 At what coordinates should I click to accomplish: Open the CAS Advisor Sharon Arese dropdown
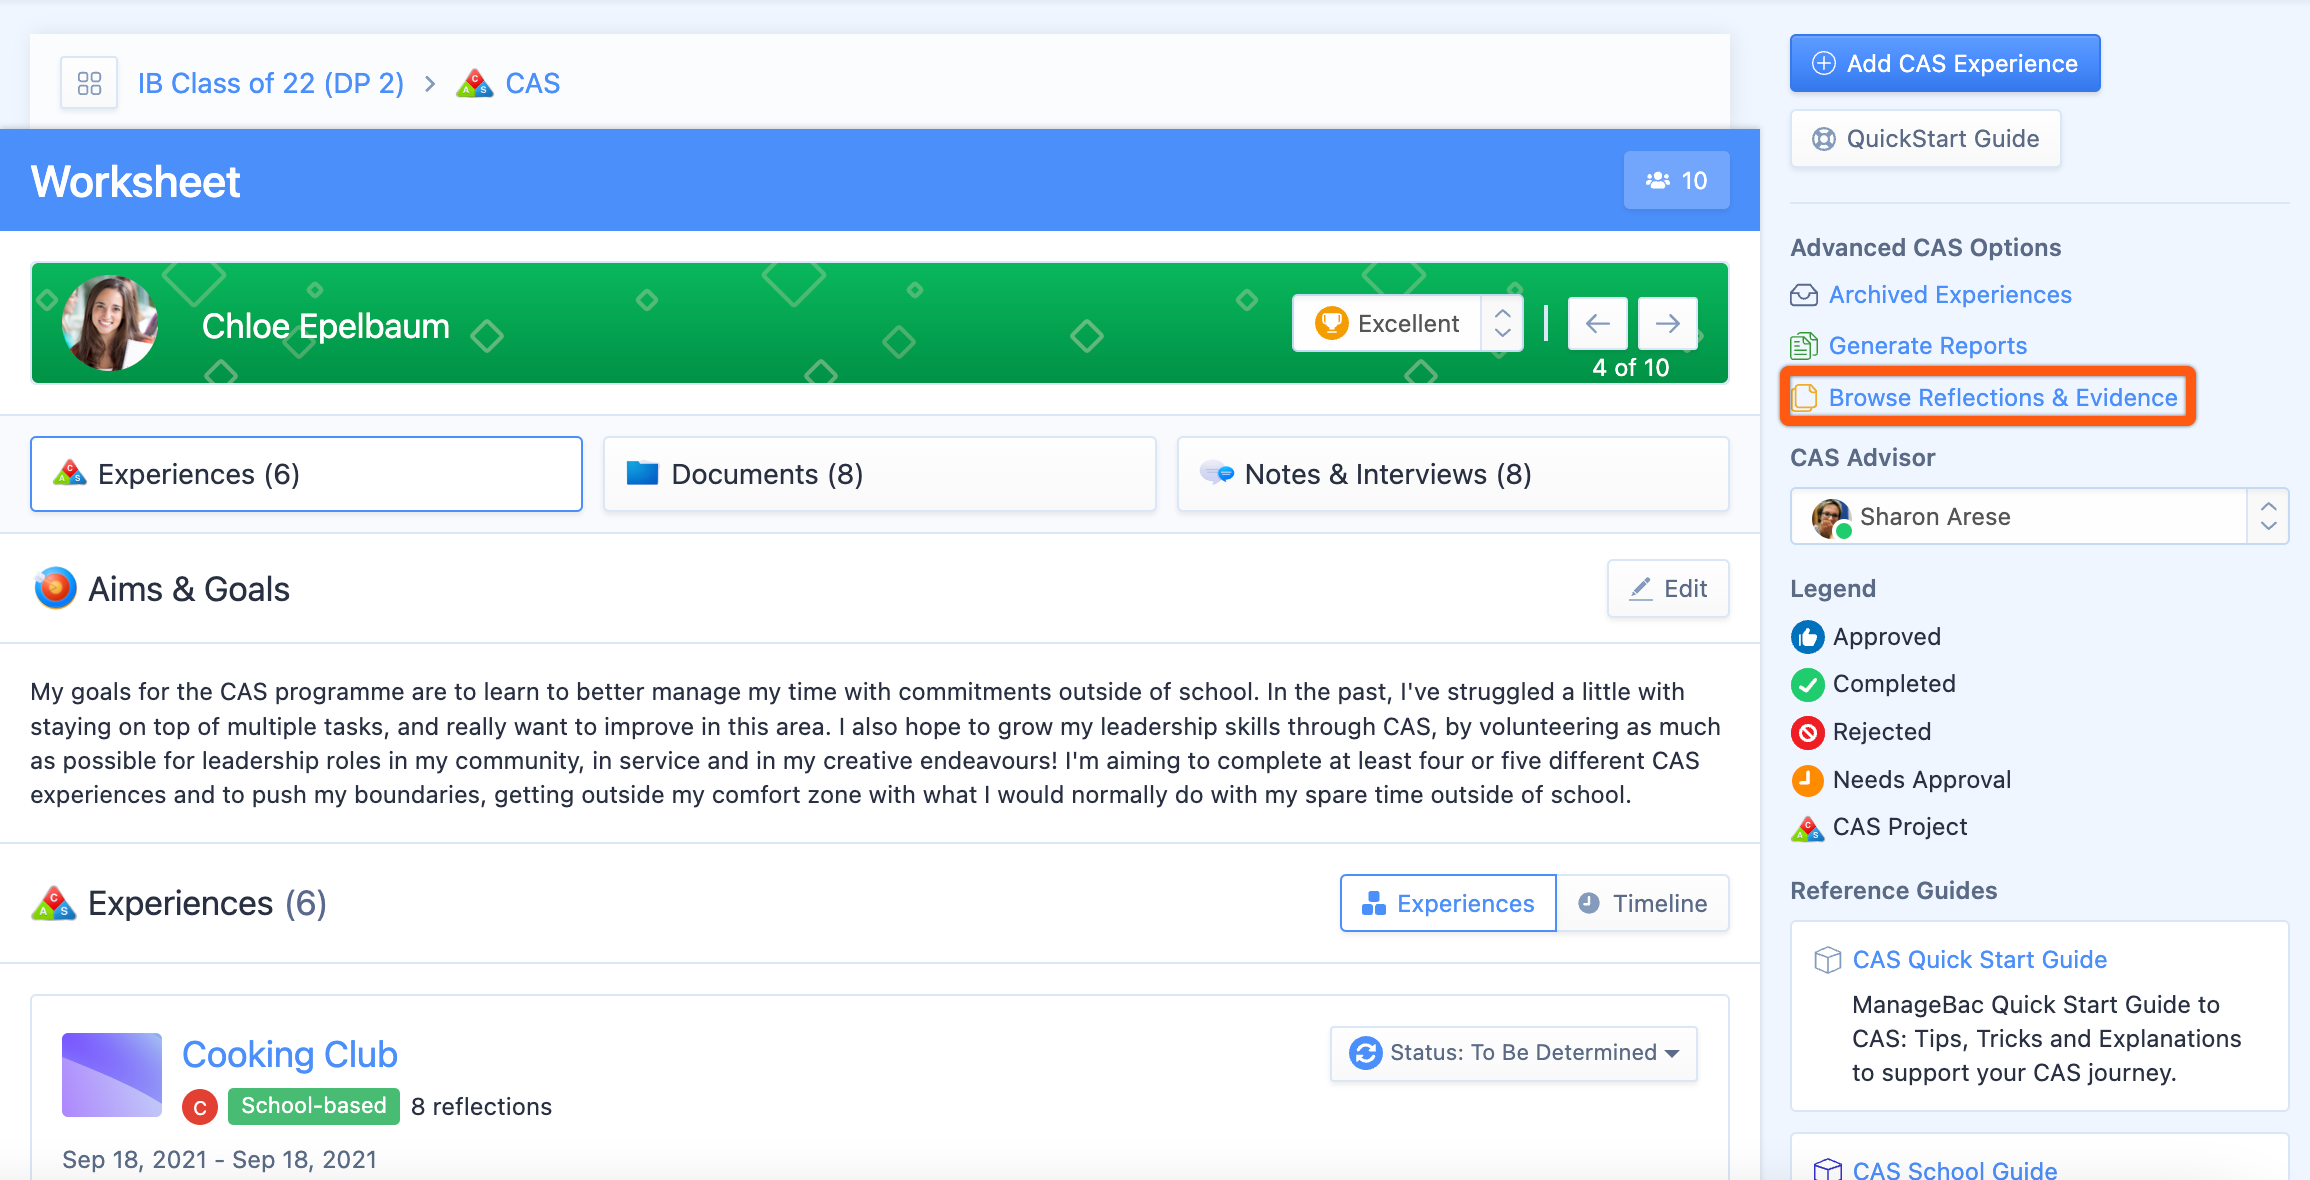pyautogui.click(x=2038, y=516)
